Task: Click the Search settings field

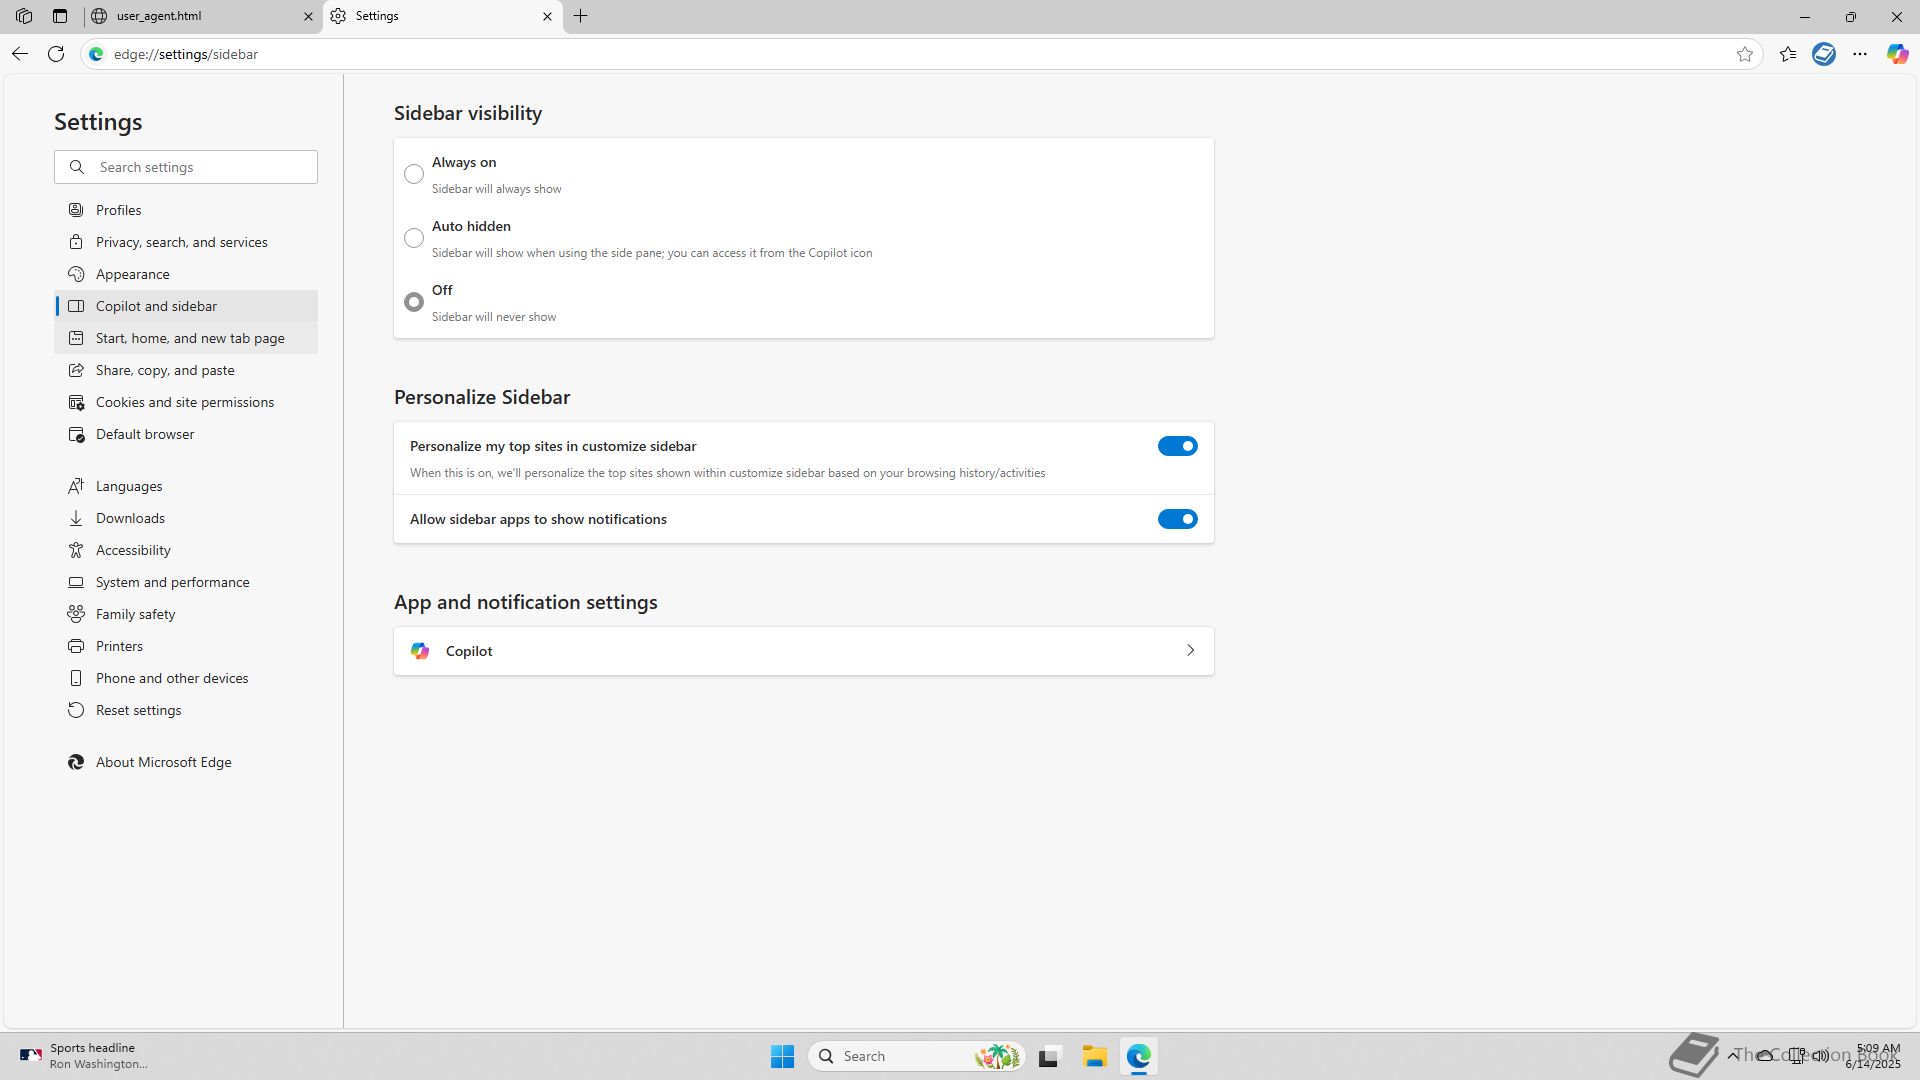Action: point(200,167)
